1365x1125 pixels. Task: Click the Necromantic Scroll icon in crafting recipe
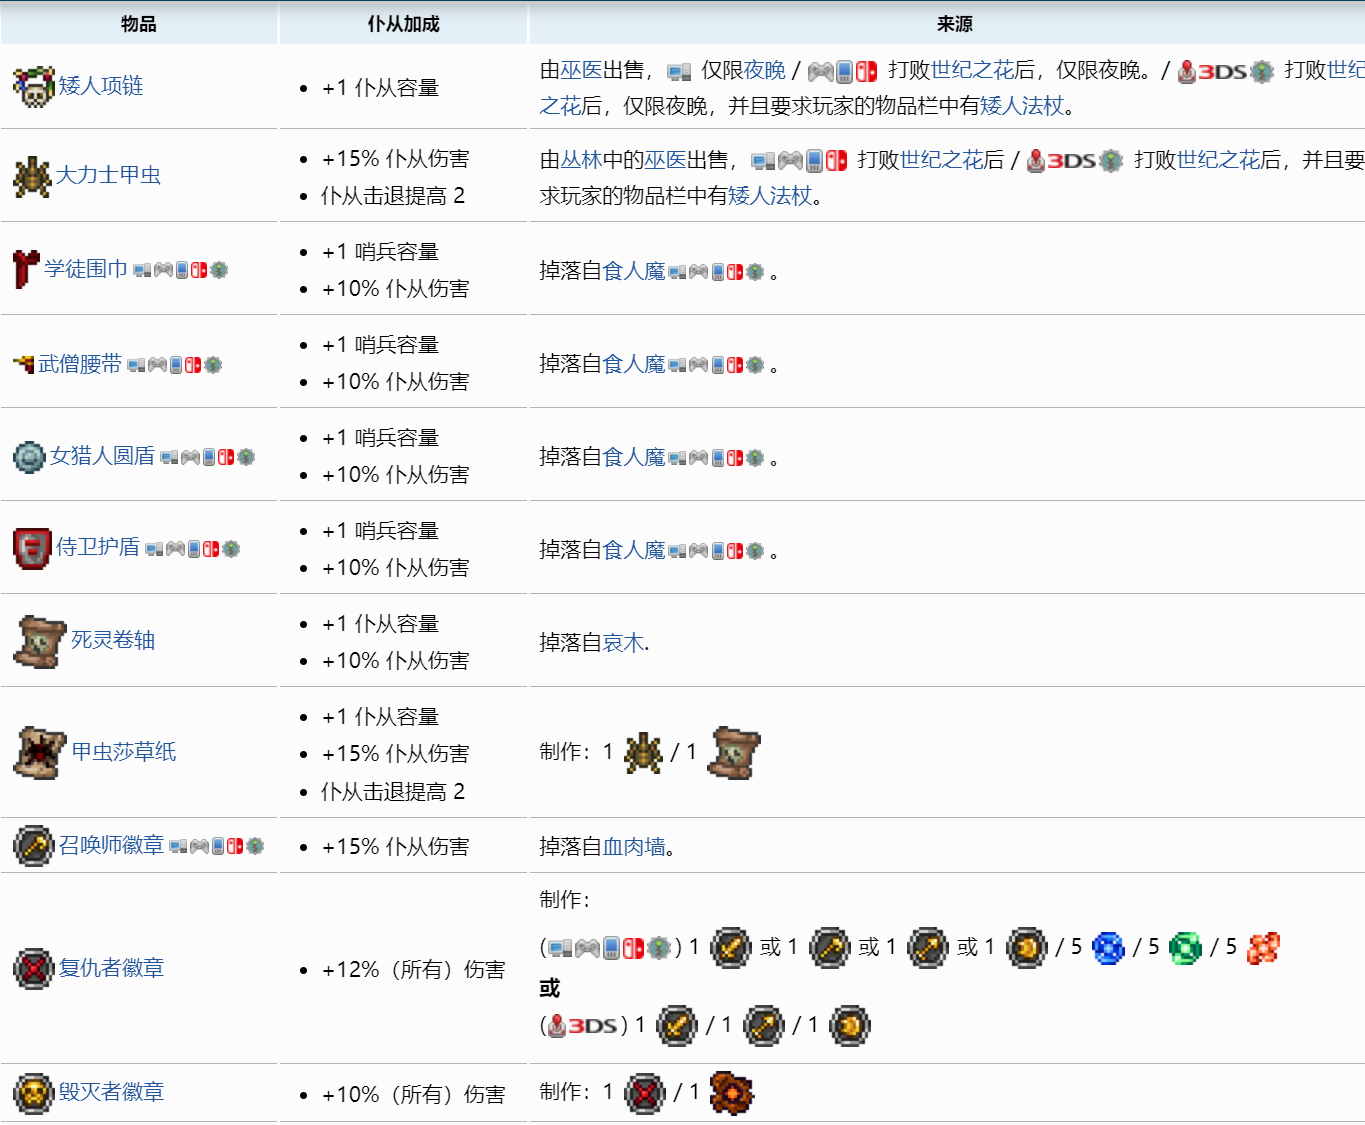733,753
